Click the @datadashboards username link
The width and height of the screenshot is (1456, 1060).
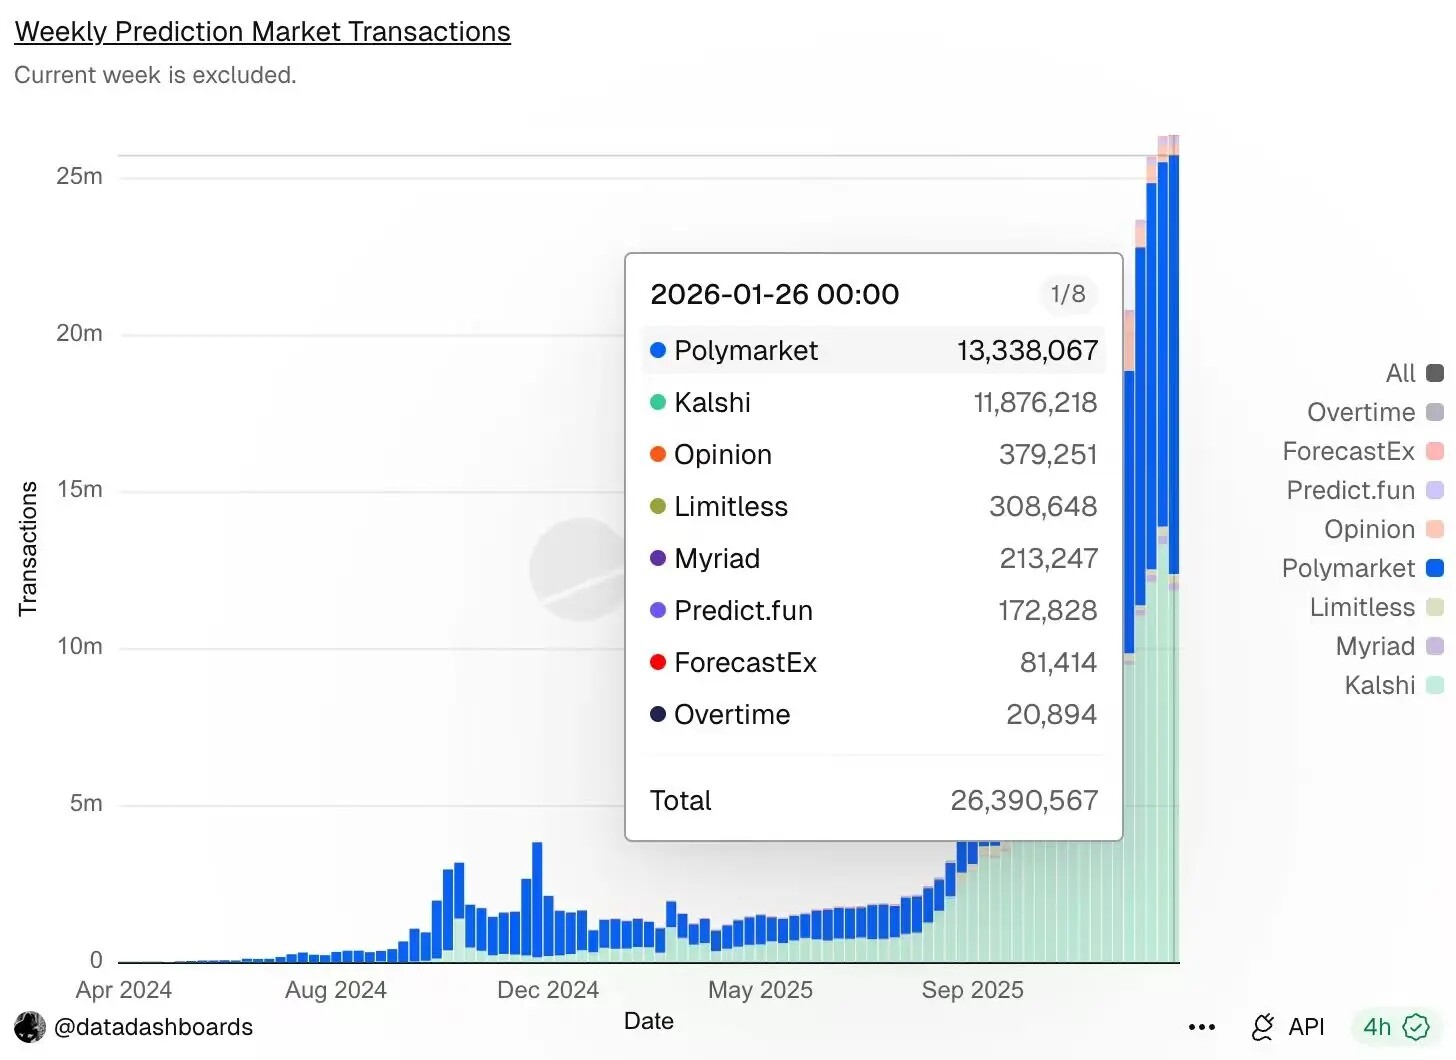tap(155, 1027)
